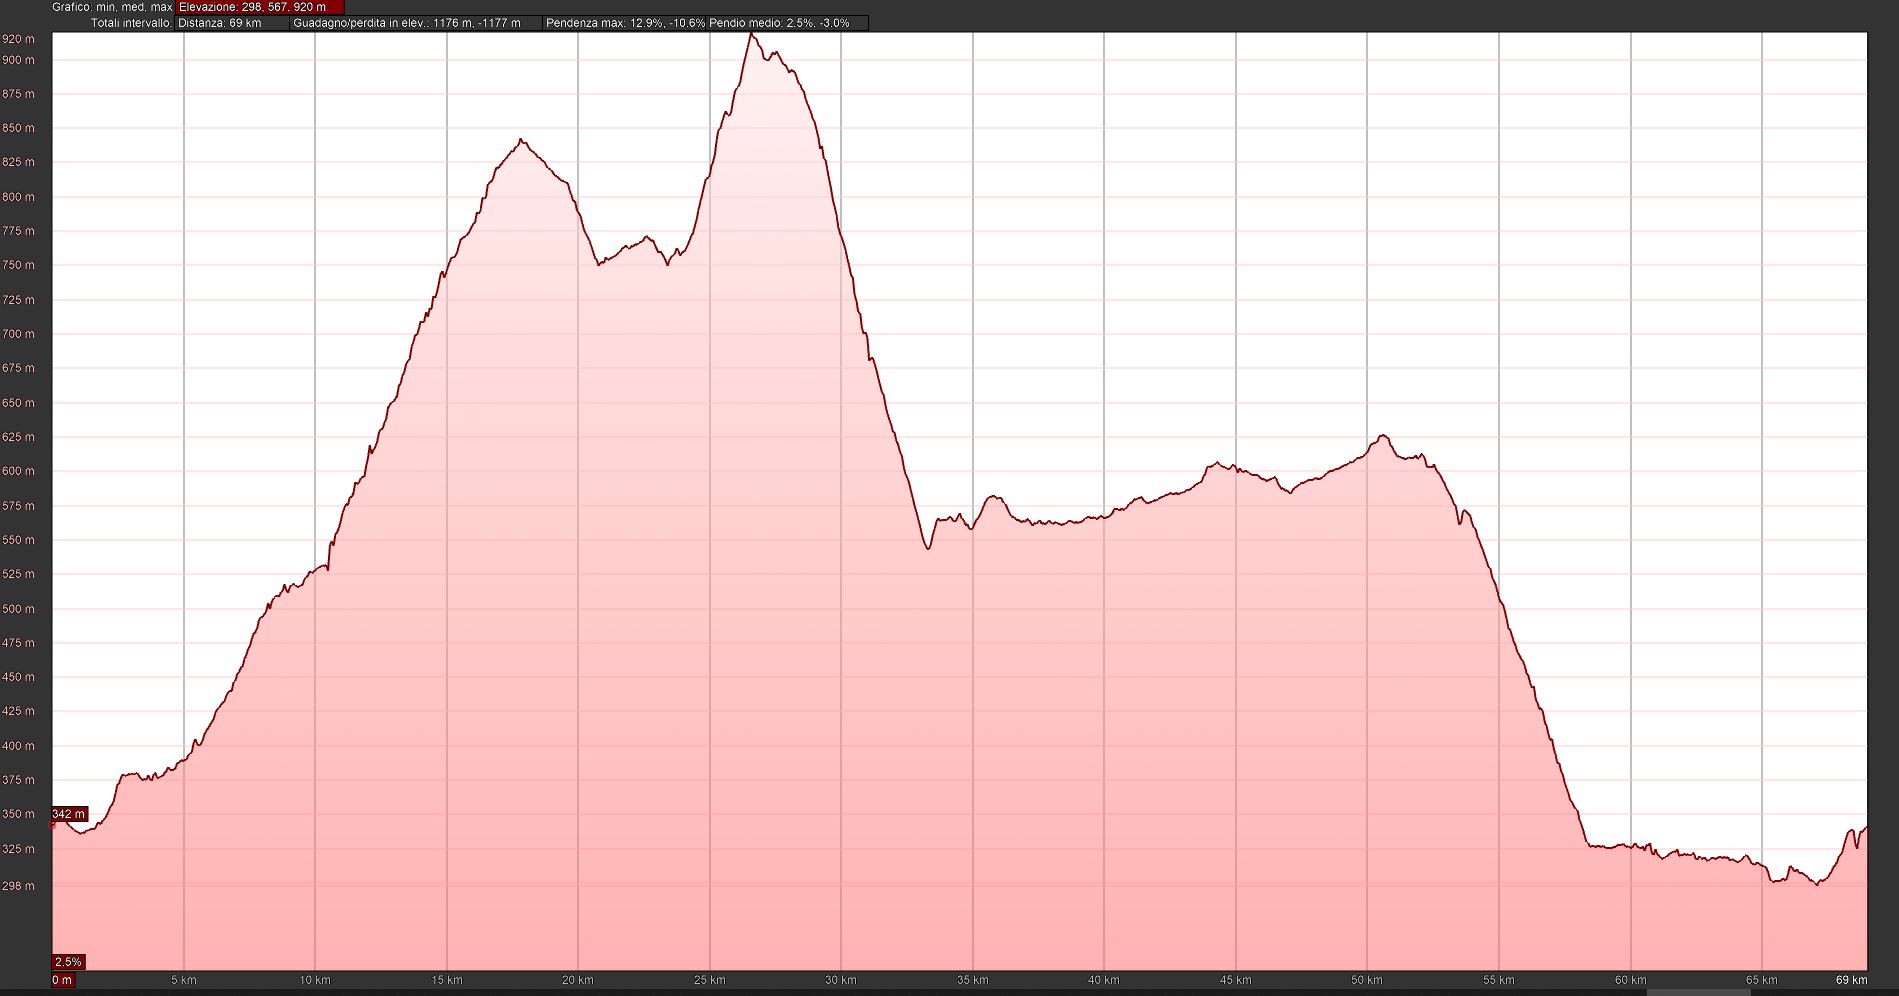The width and height of the screenshot is (1899, 996).
Task: Click the 920 m top axis label
Action: tap(18, 39)
